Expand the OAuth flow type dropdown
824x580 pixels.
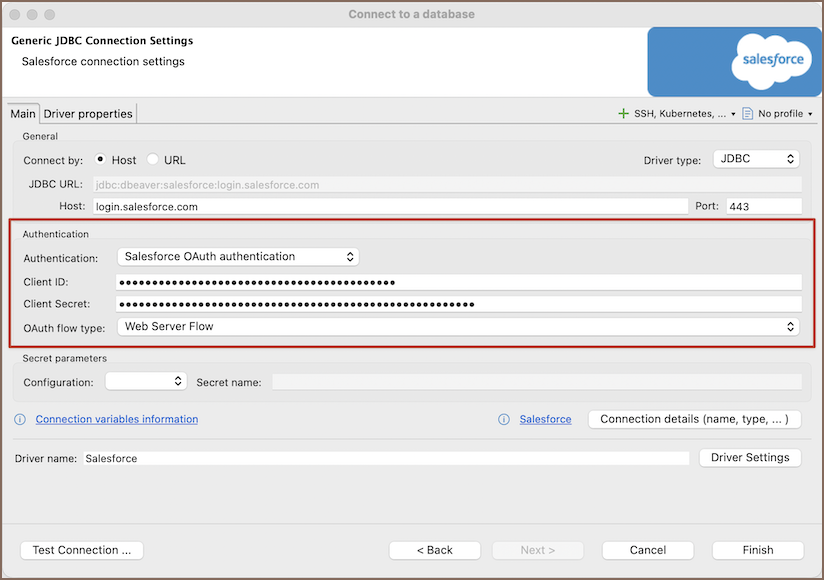(x=458, y=326)
